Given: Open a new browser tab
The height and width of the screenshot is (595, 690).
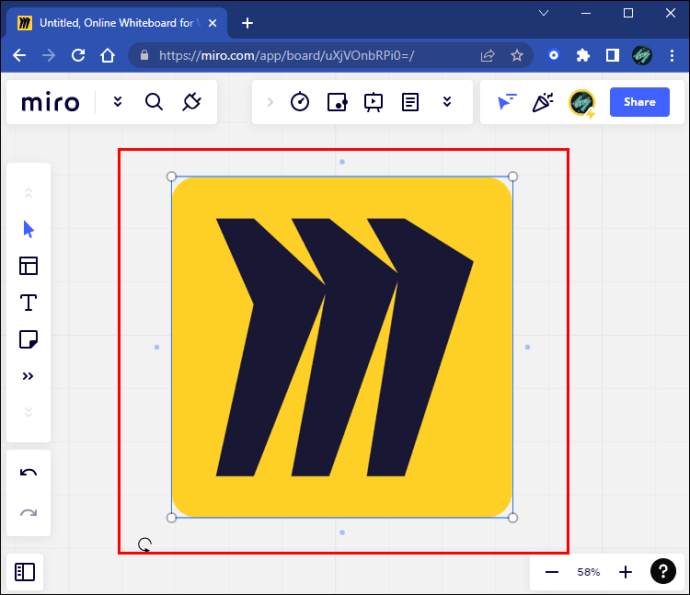Looking at the screenshot, I should (248, 23).
